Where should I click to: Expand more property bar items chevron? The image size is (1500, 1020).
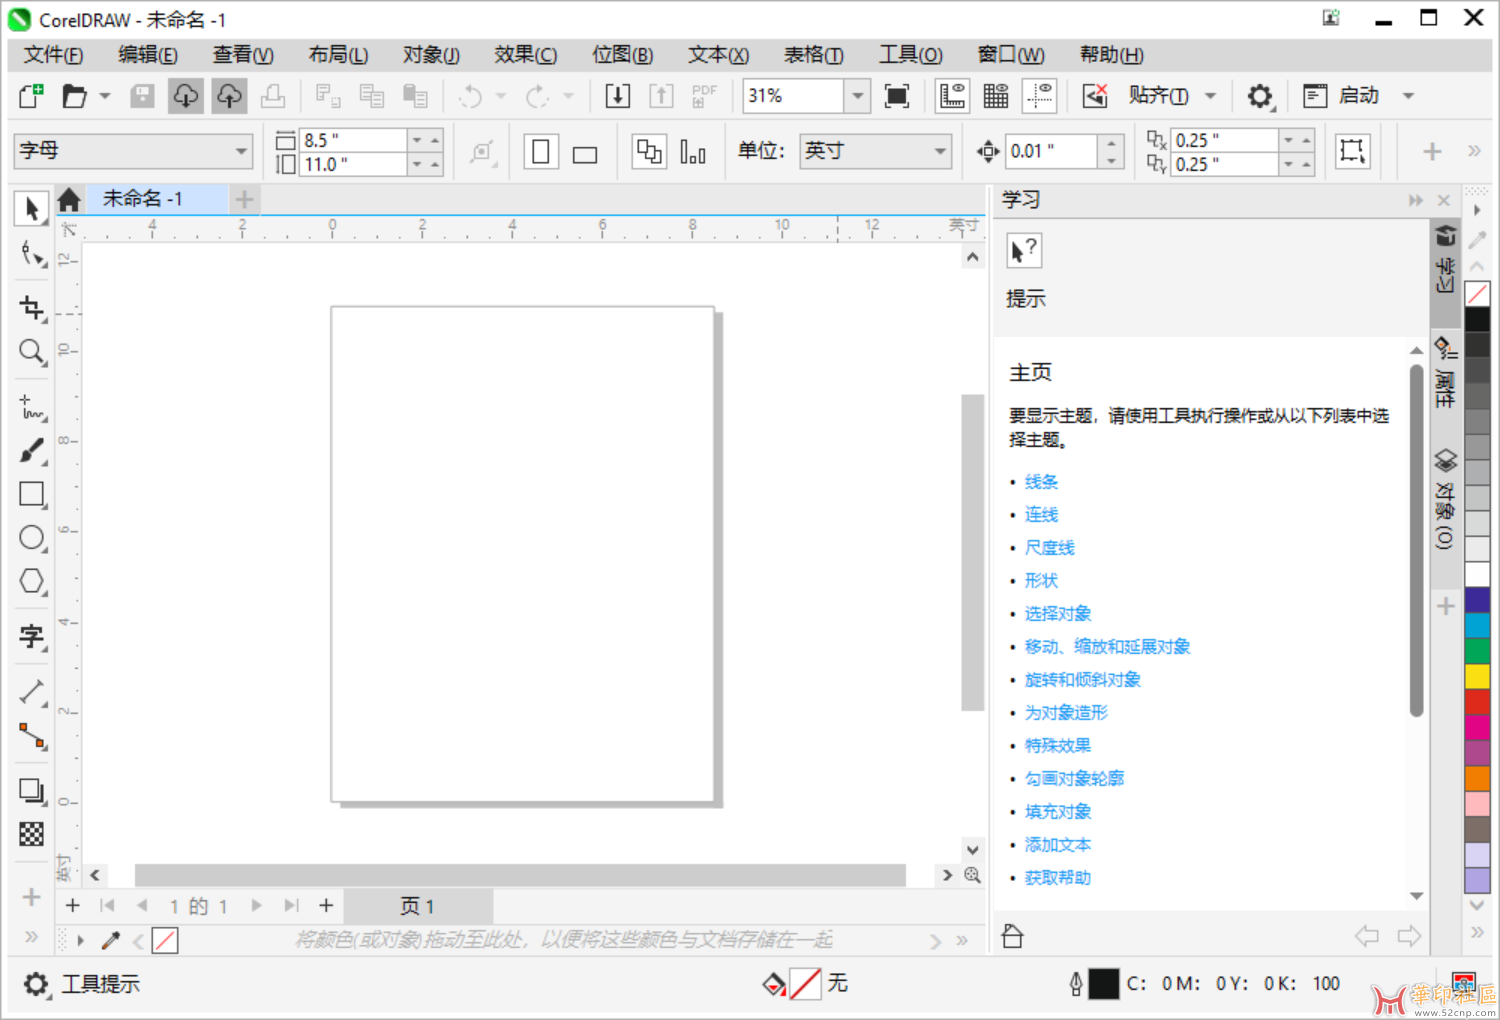coord(1474,151)
